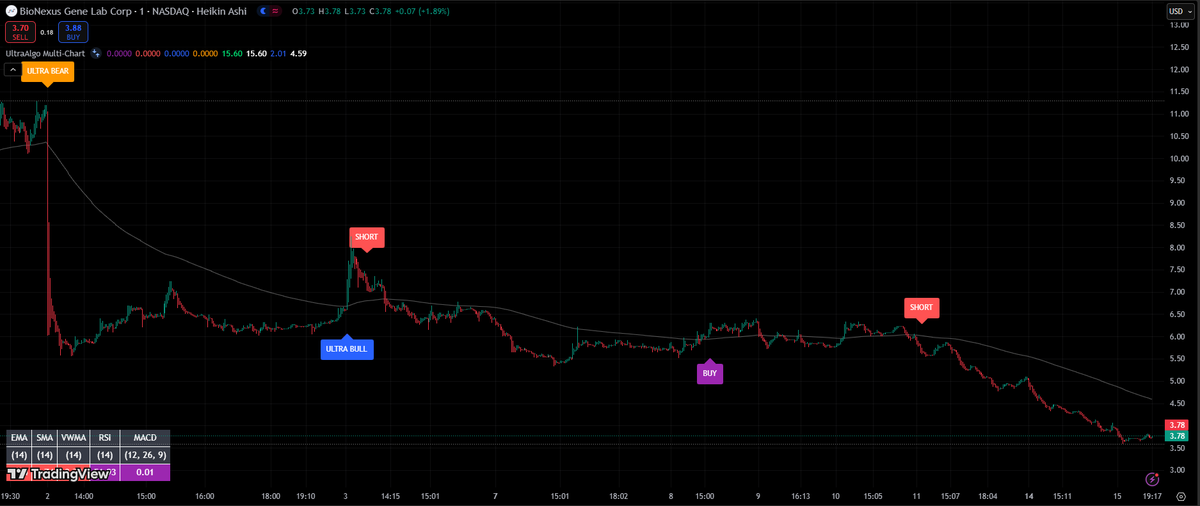
Task: Click the (12, 26, 9) MACD parameters cell
Action: coord(145,455)
